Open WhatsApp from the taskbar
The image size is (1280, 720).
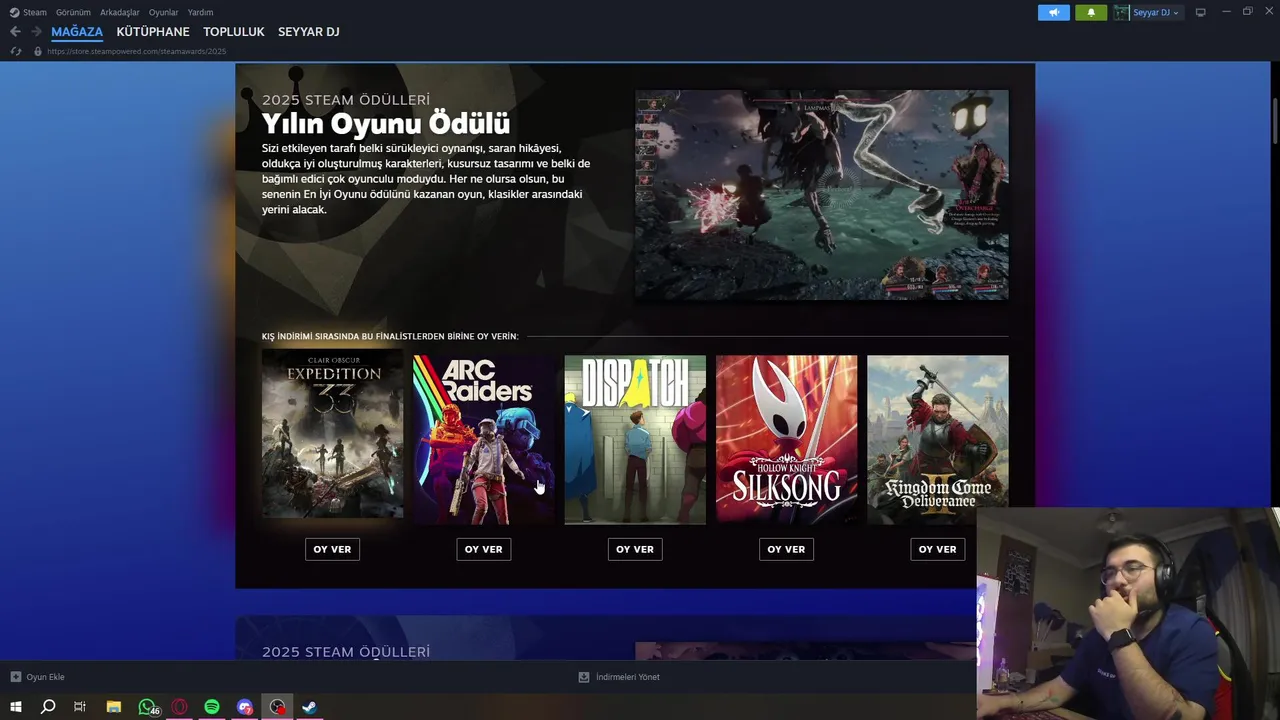(x=147, y=707)
